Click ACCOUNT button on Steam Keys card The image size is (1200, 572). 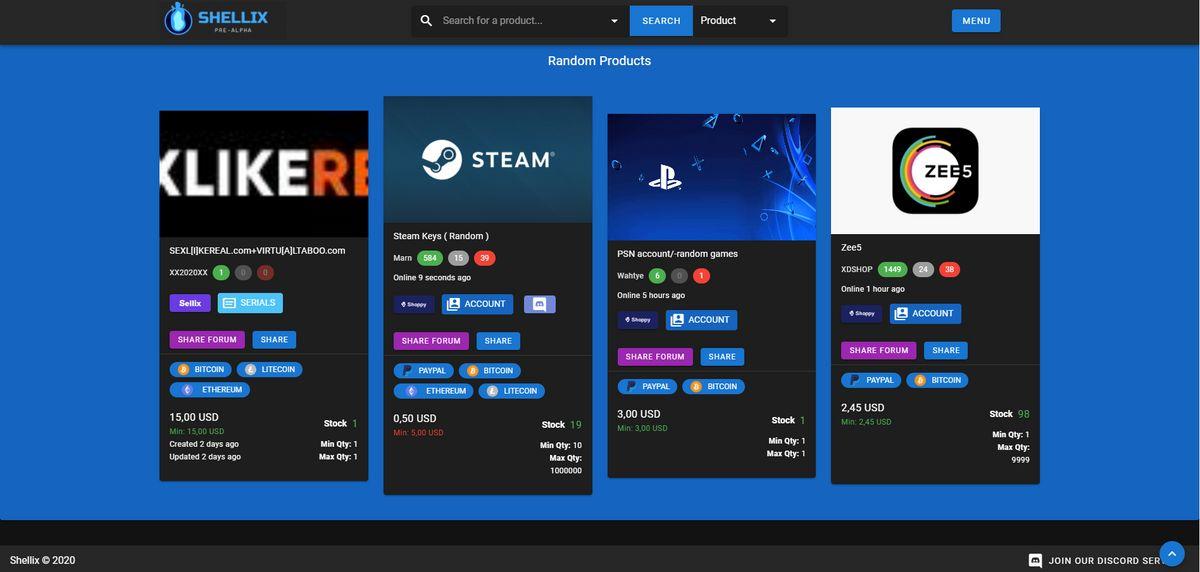(x=477, y=304)
